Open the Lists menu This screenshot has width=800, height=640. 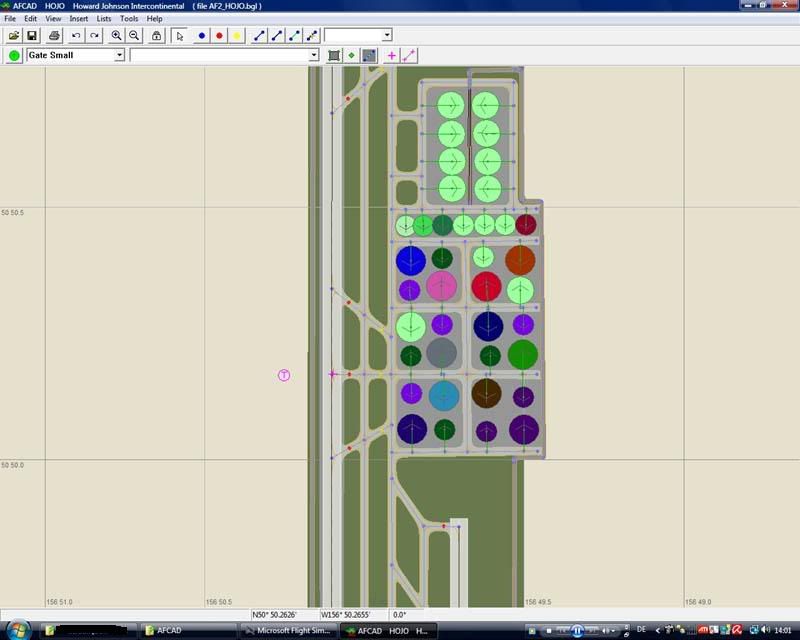pyautogui.click(x=104, y=18)
